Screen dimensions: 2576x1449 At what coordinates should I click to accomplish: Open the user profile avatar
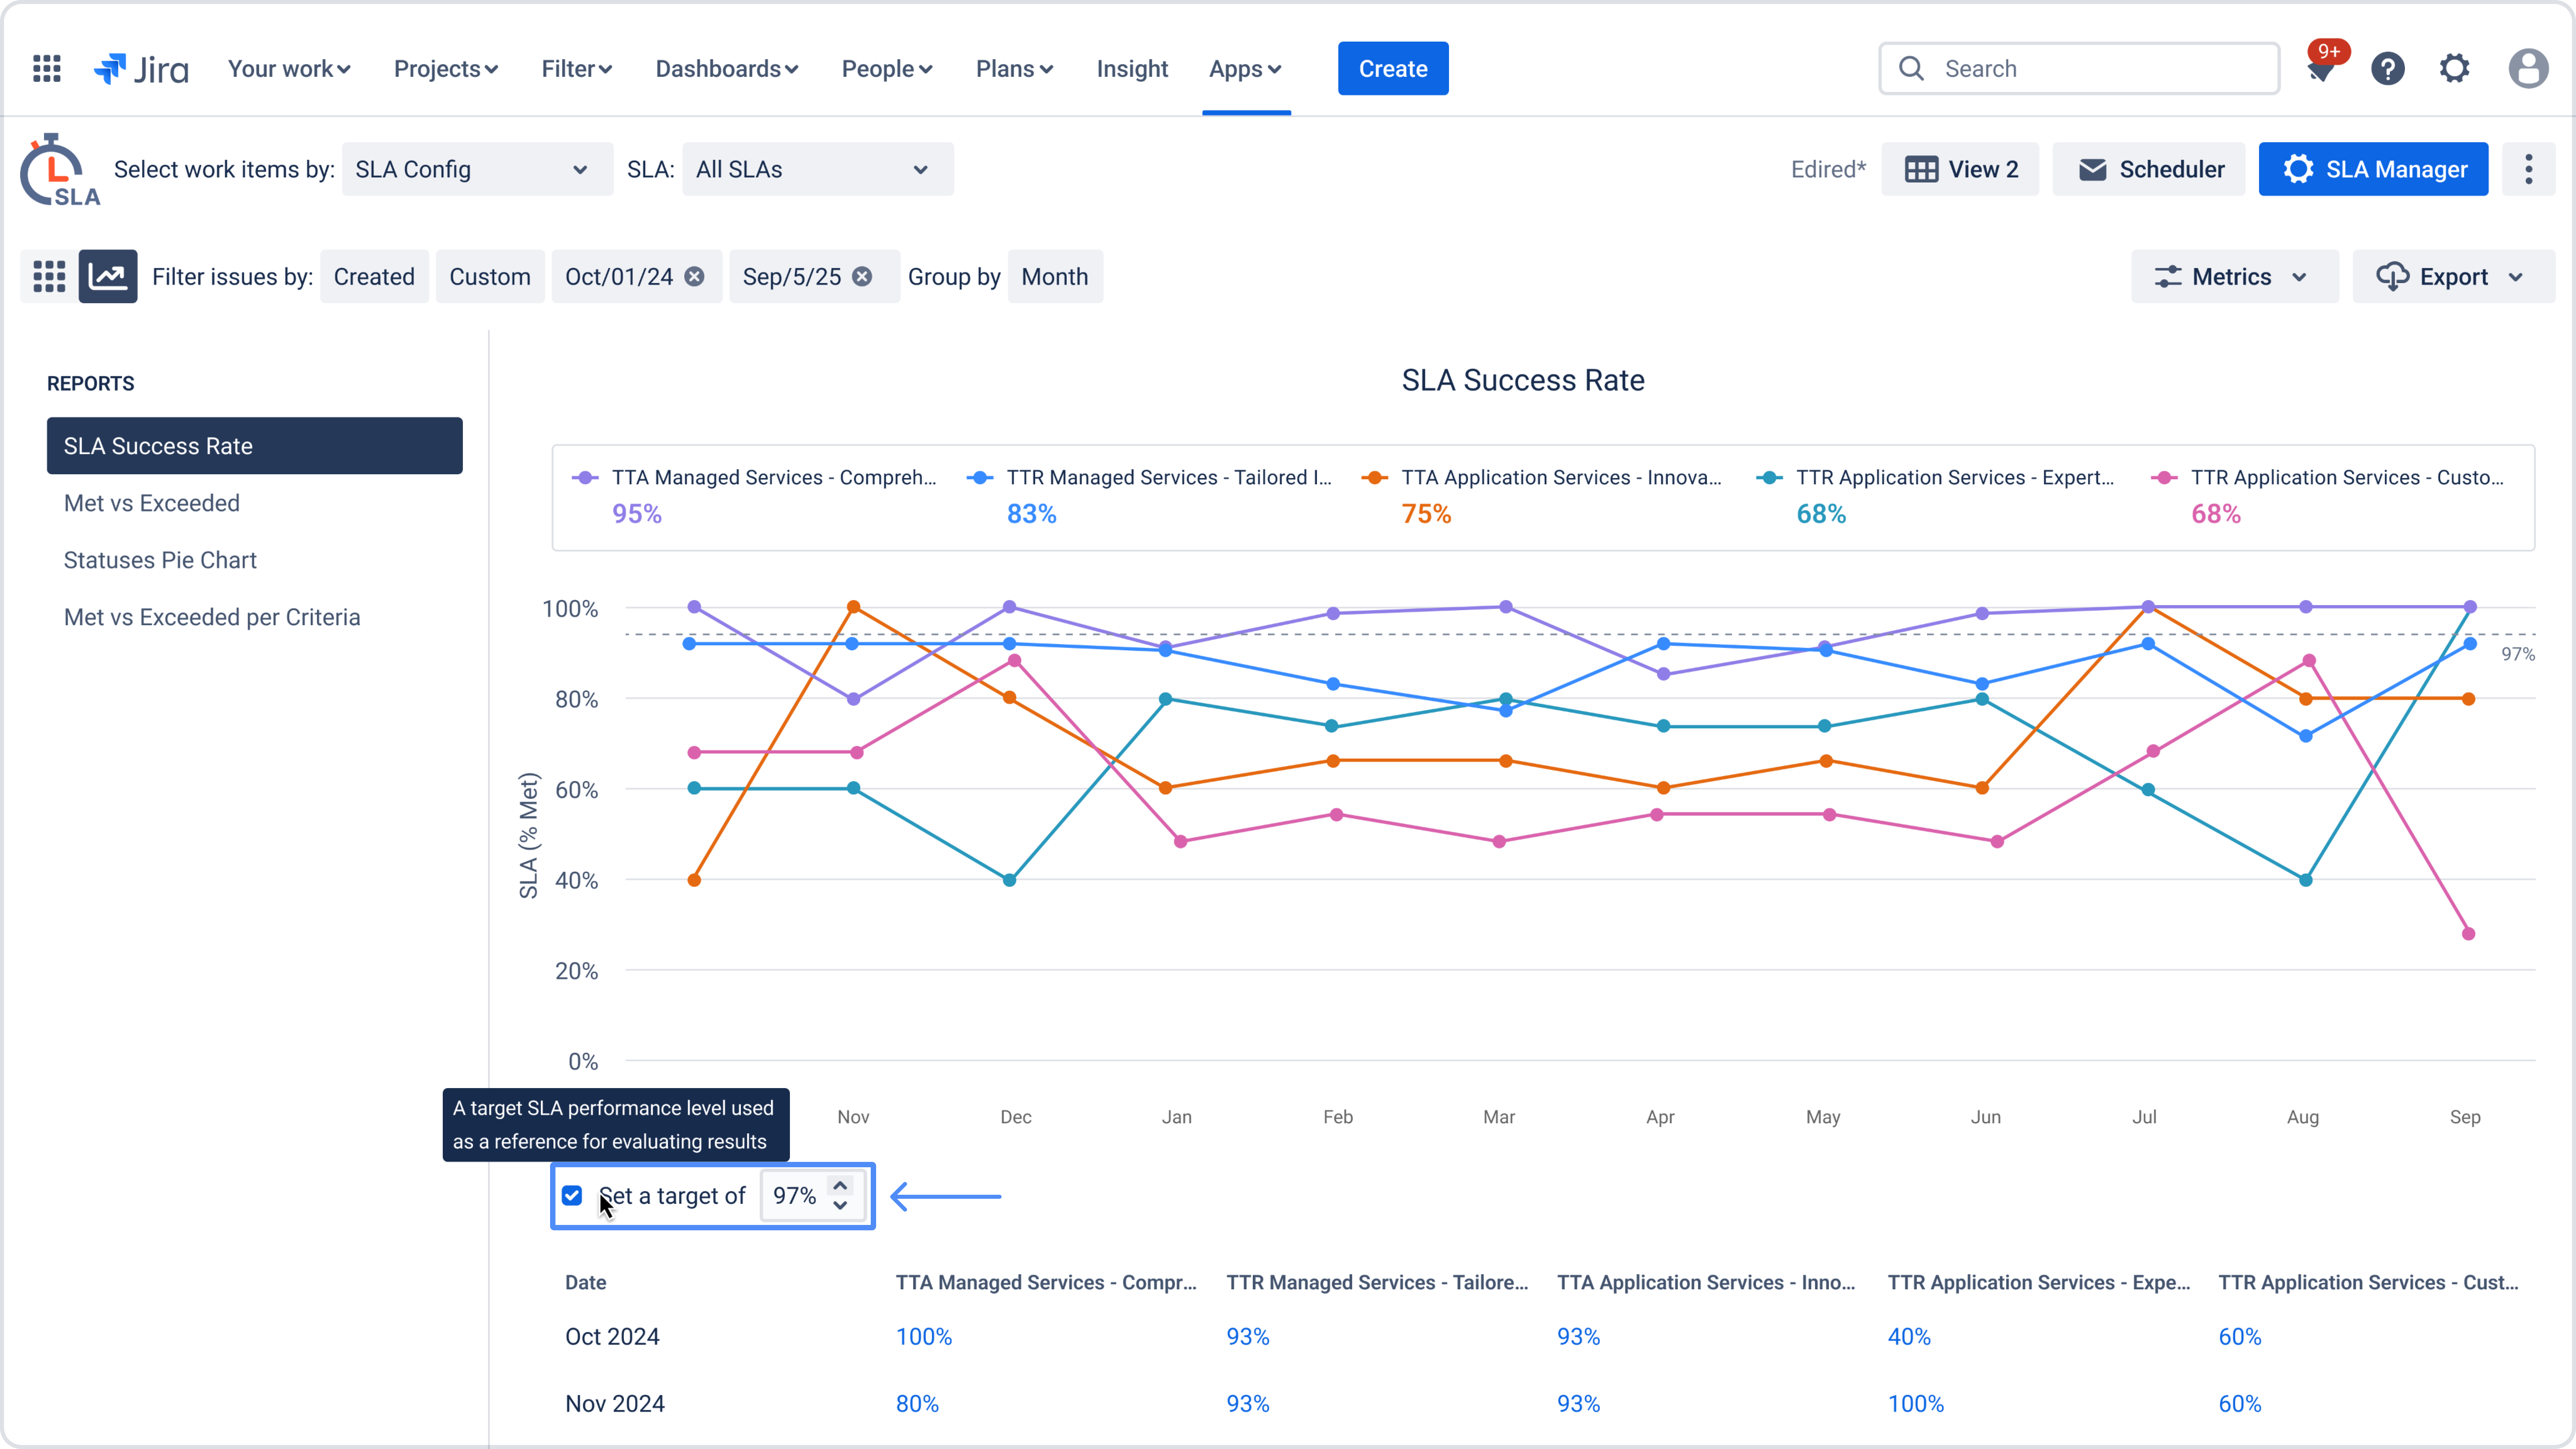click(x=2528, y=68)
